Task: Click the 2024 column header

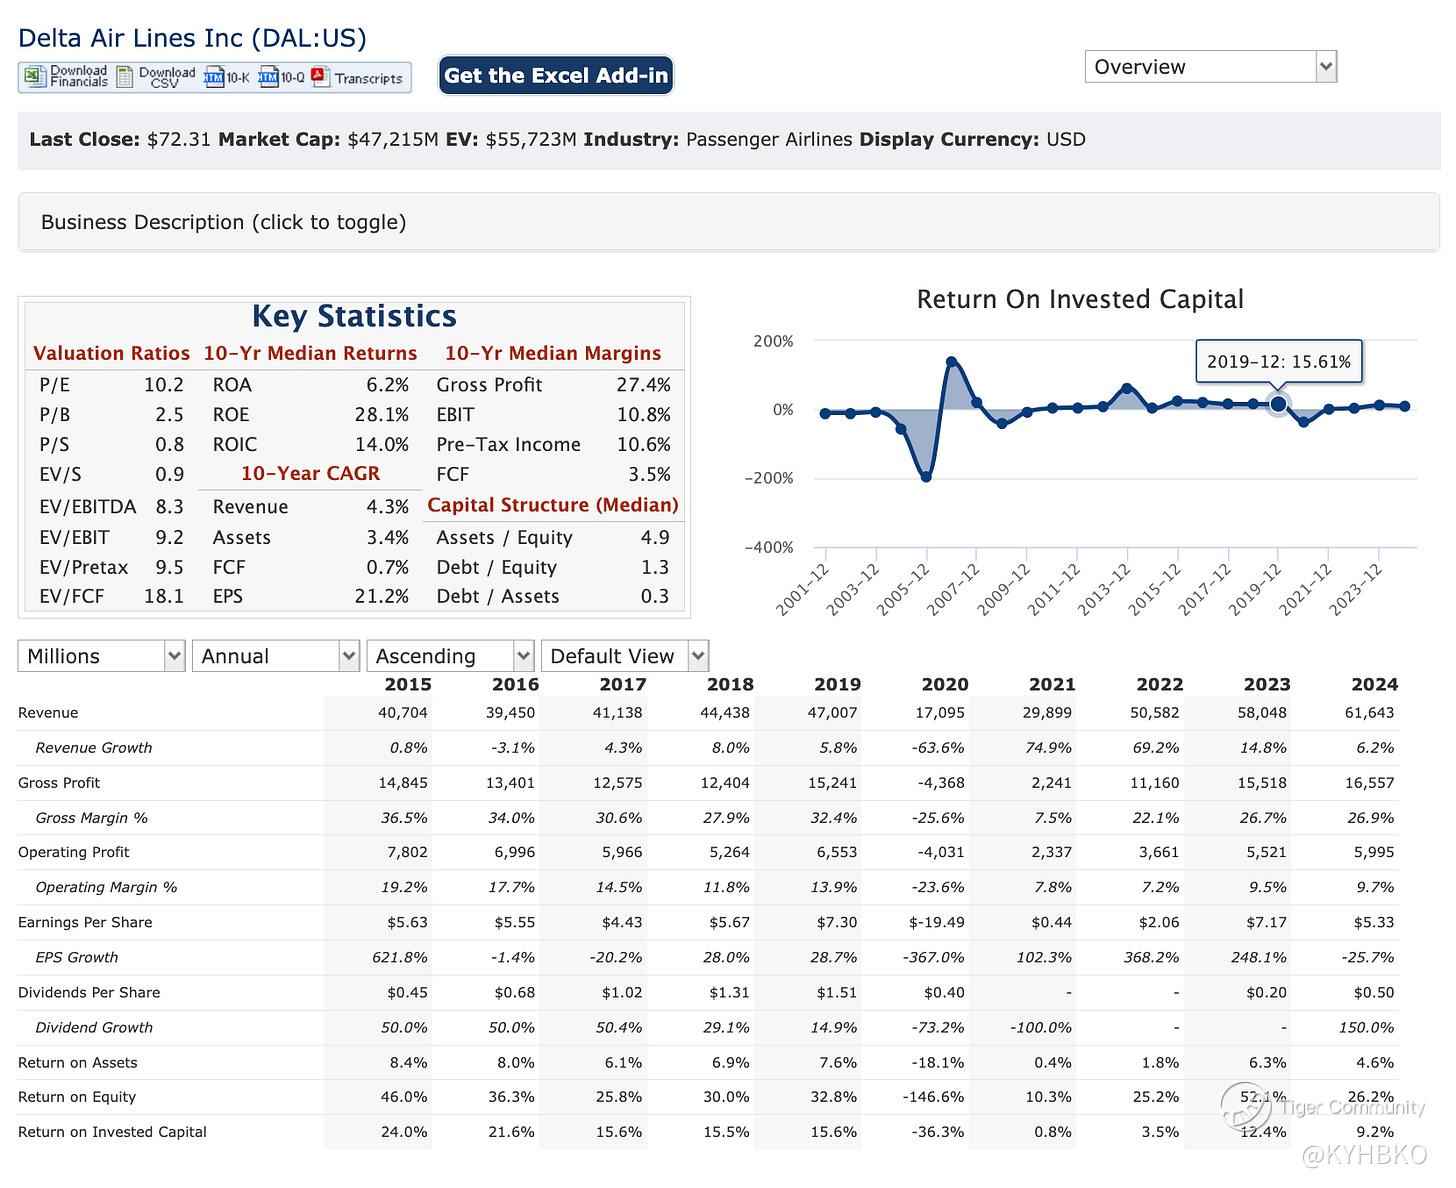Action: click(x=1374, y=684)
